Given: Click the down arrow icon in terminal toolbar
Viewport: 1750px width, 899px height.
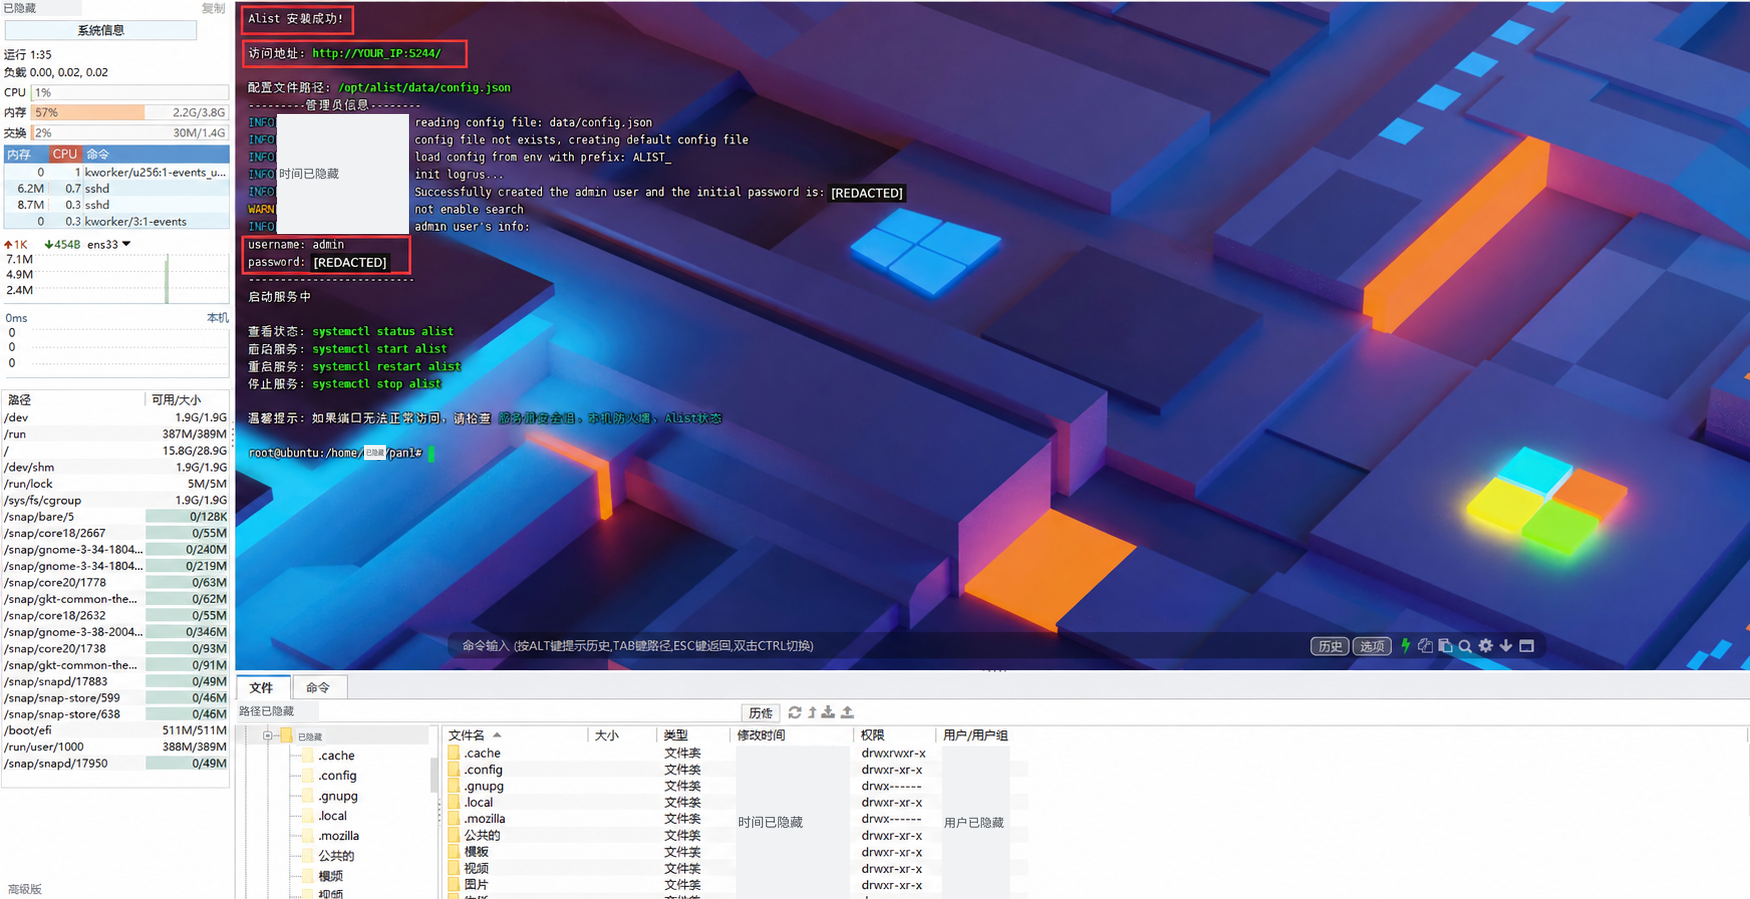Looking at the screenshot, I should tap(1506, 646).
